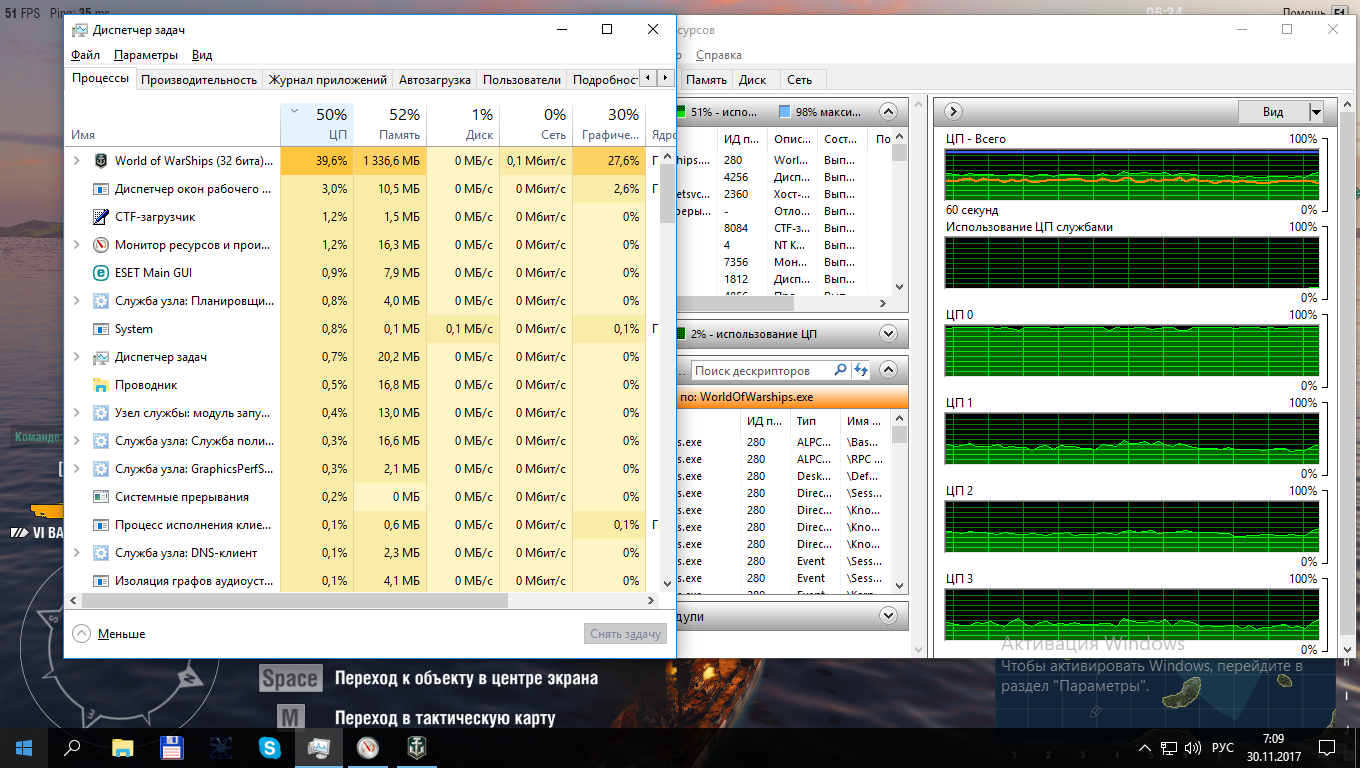Click the Монитор ресурсов process icon
This screenshot has width=1360, height=768.
pyautogui.click(x=100, y=245)
